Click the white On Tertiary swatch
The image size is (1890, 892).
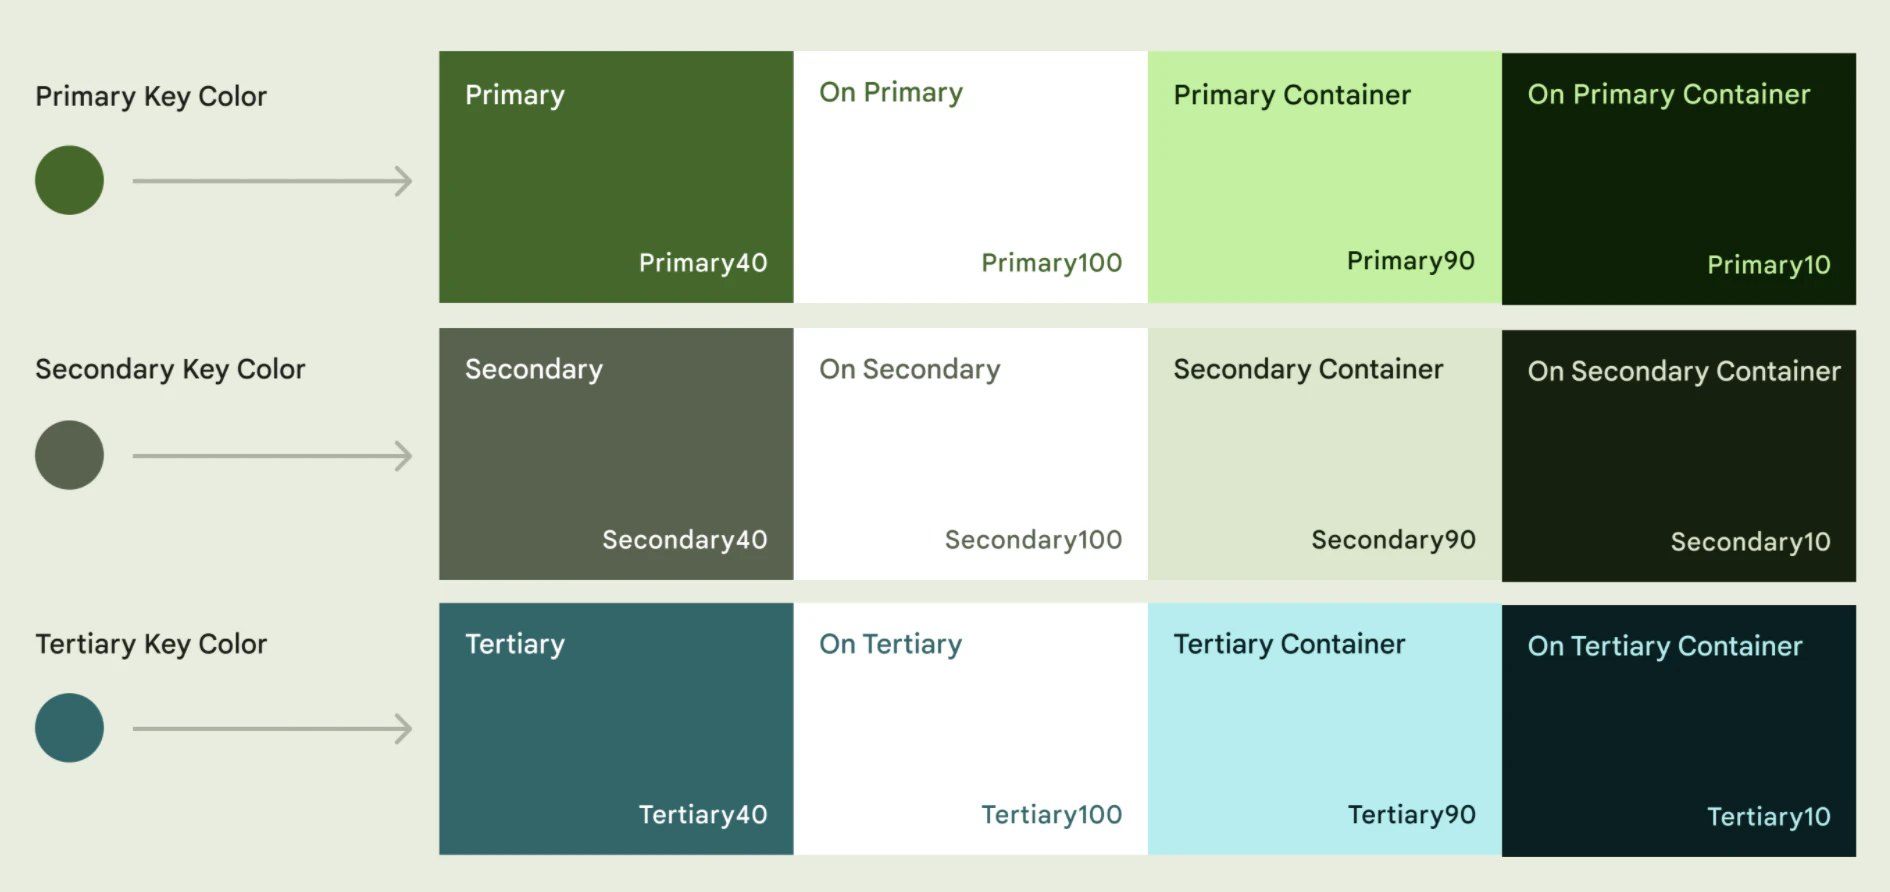[971, 729]
